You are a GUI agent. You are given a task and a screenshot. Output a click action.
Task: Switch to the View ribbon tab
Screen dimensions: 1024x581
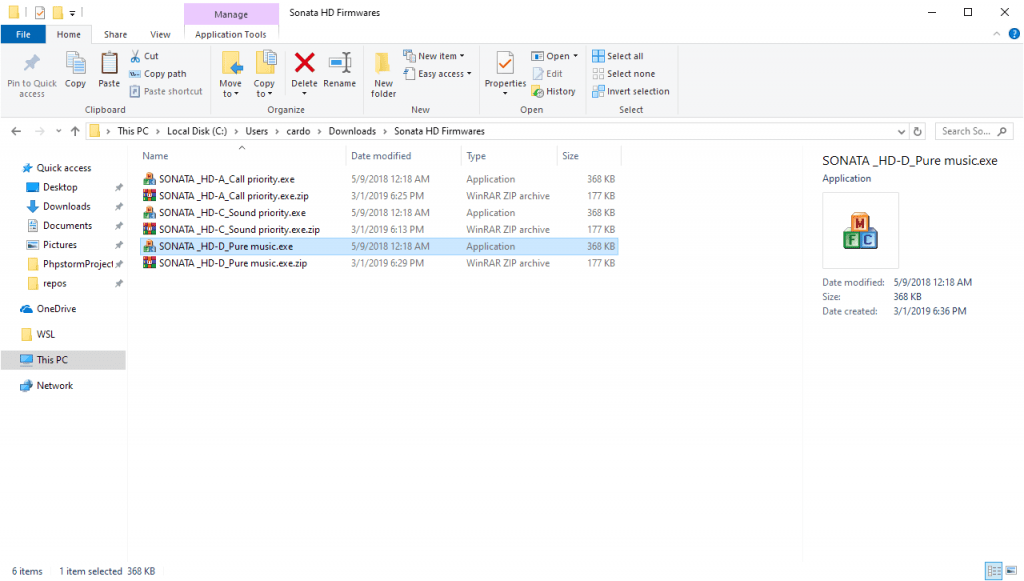coord(160,34)
